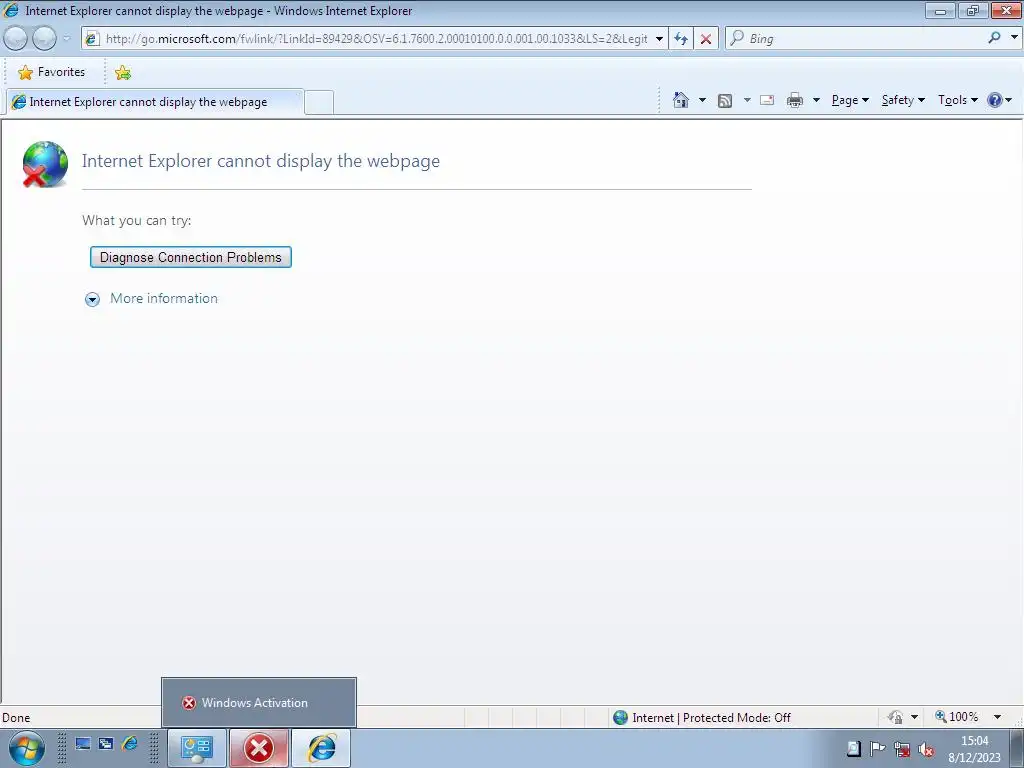
Task: Open the search provider dropdown arrow
Action: tap(1014, 38)
